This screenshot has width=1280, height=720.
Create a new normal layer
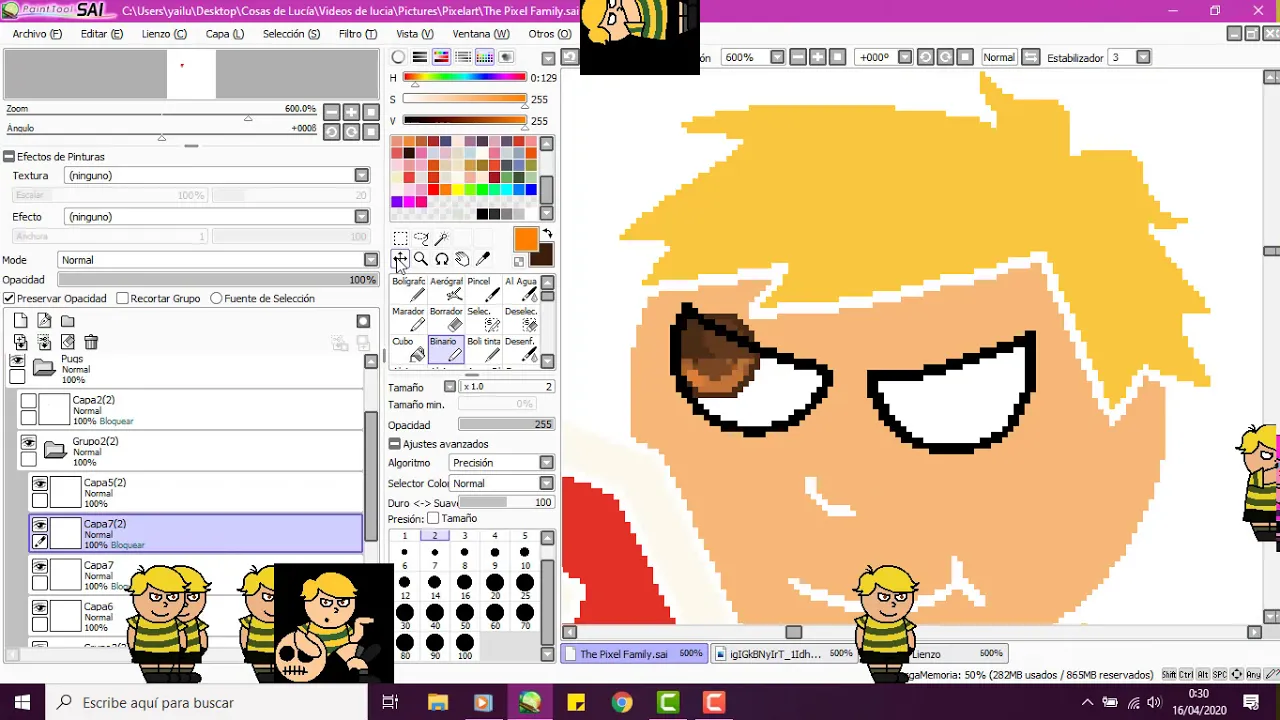click(21, 321)
